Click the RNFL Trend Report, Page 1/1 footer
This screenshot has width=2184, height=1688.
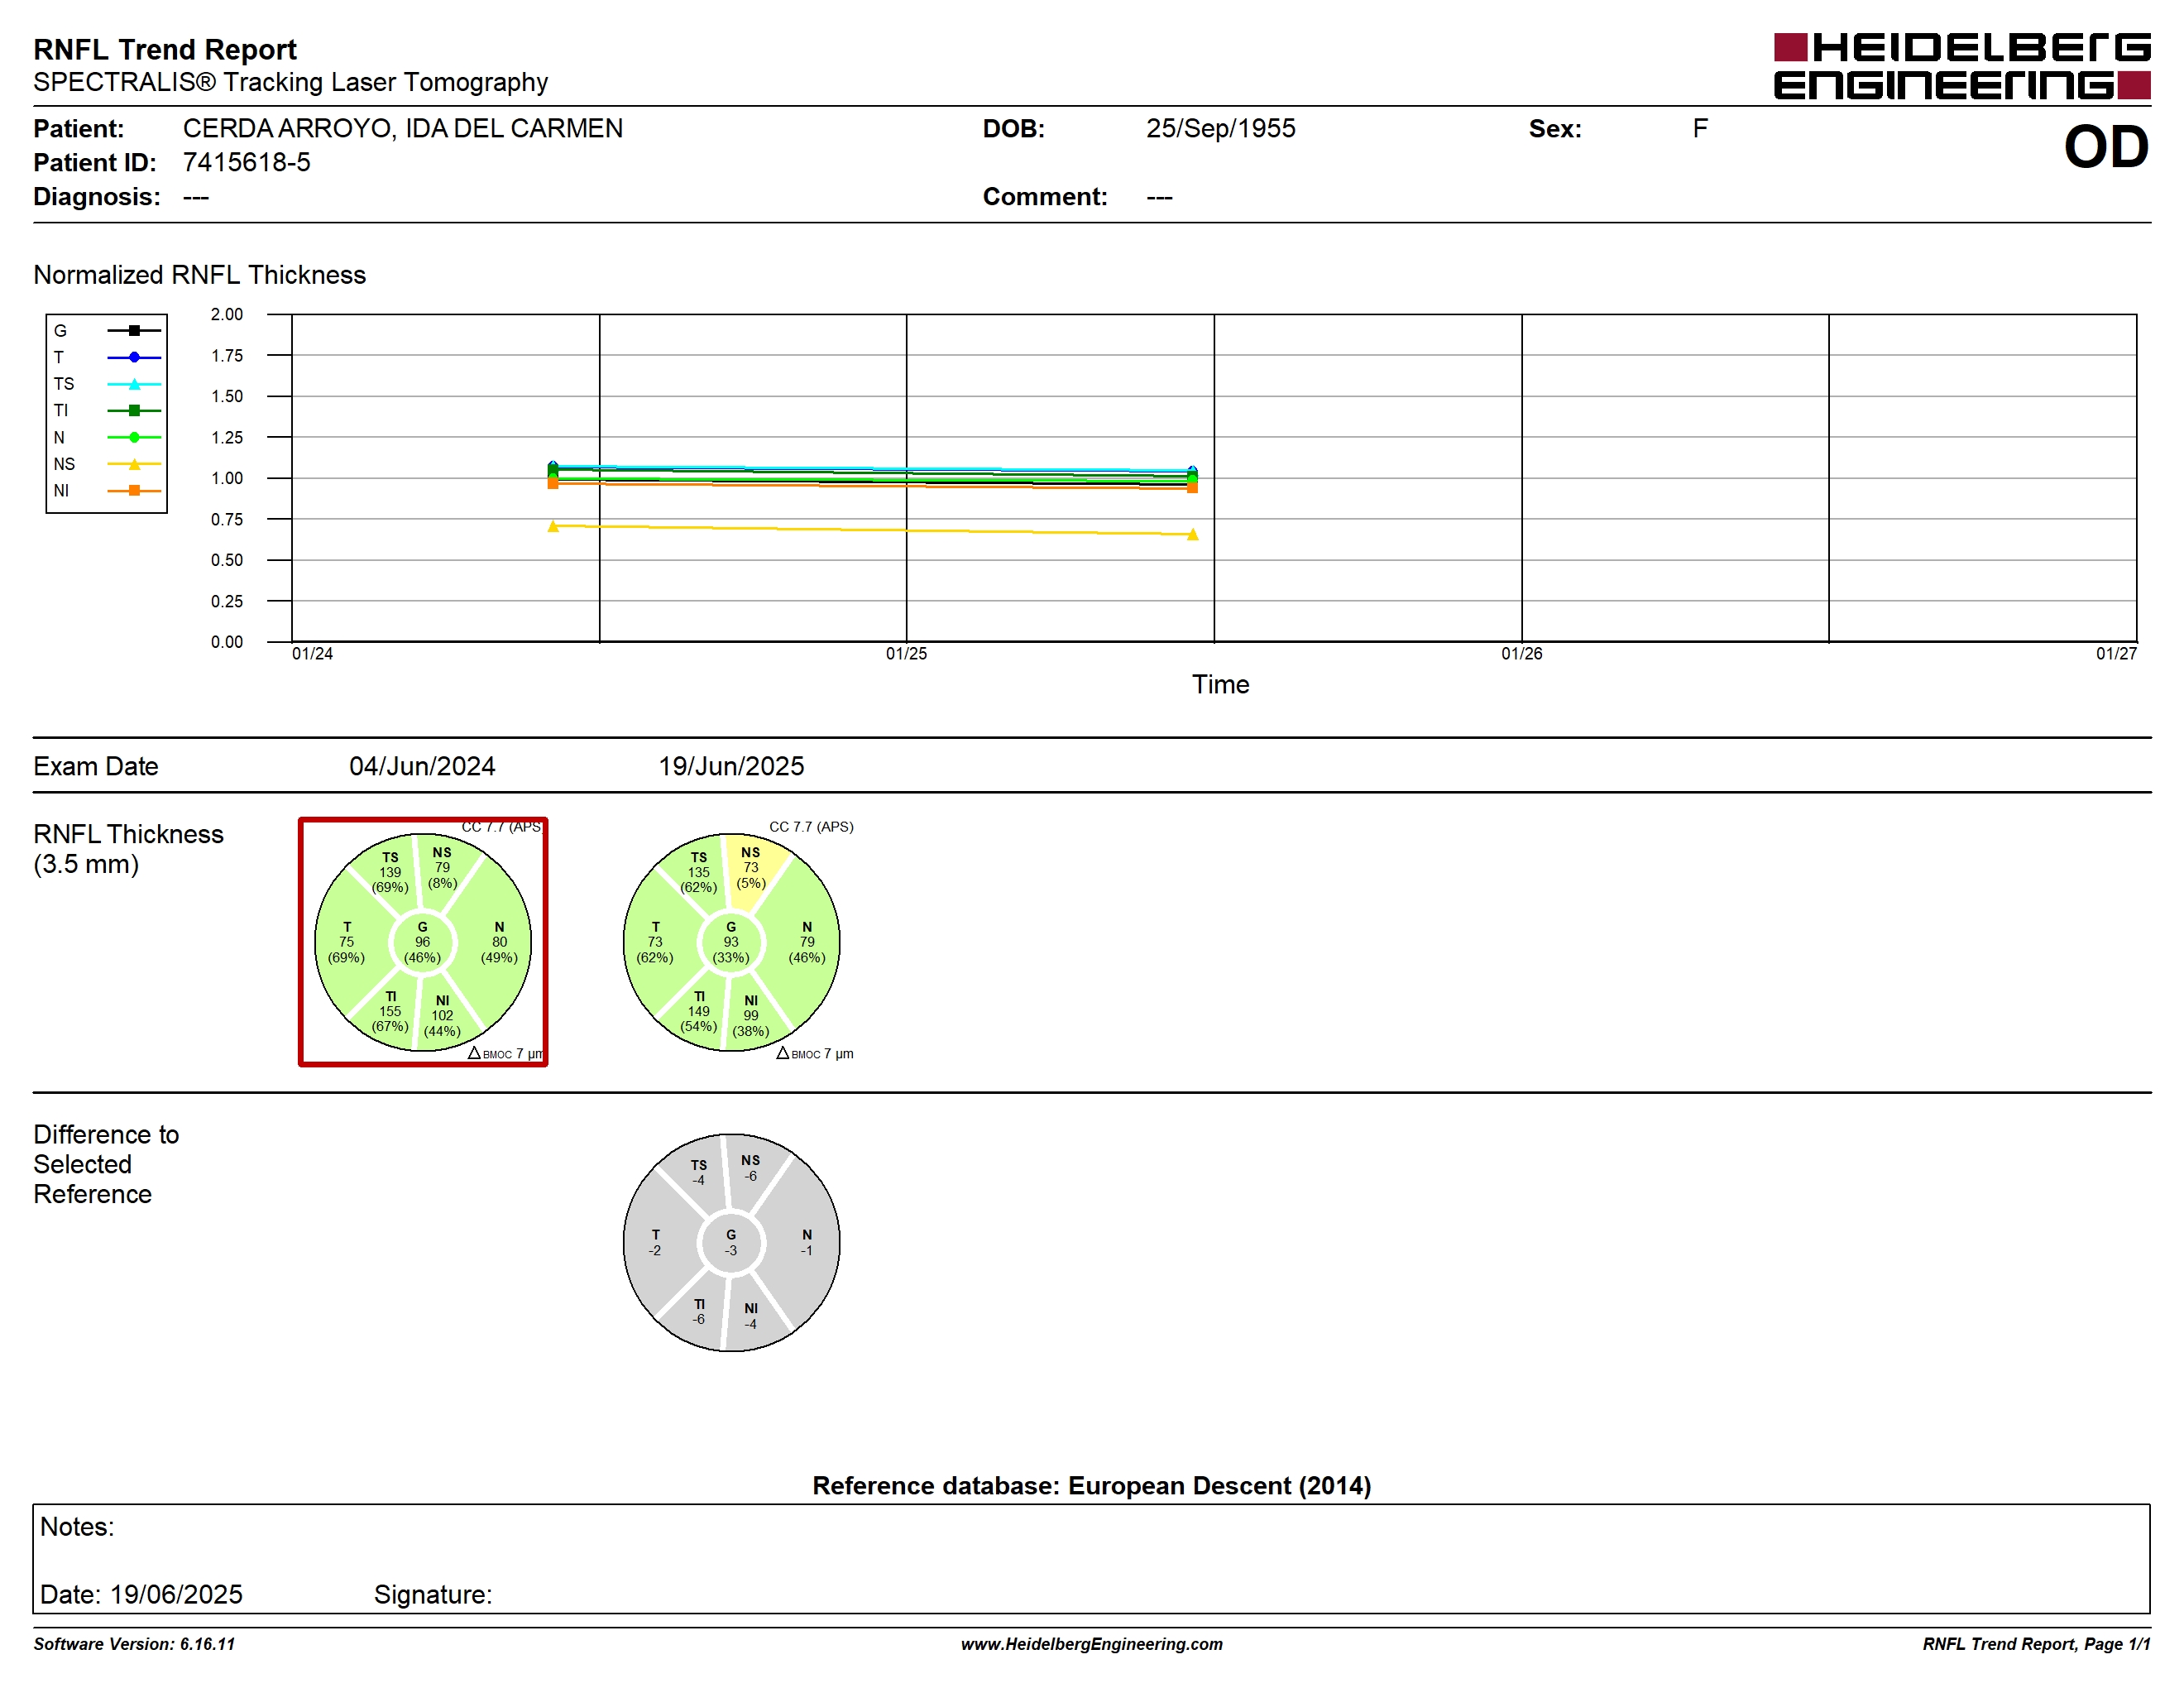(2036, 1644)
